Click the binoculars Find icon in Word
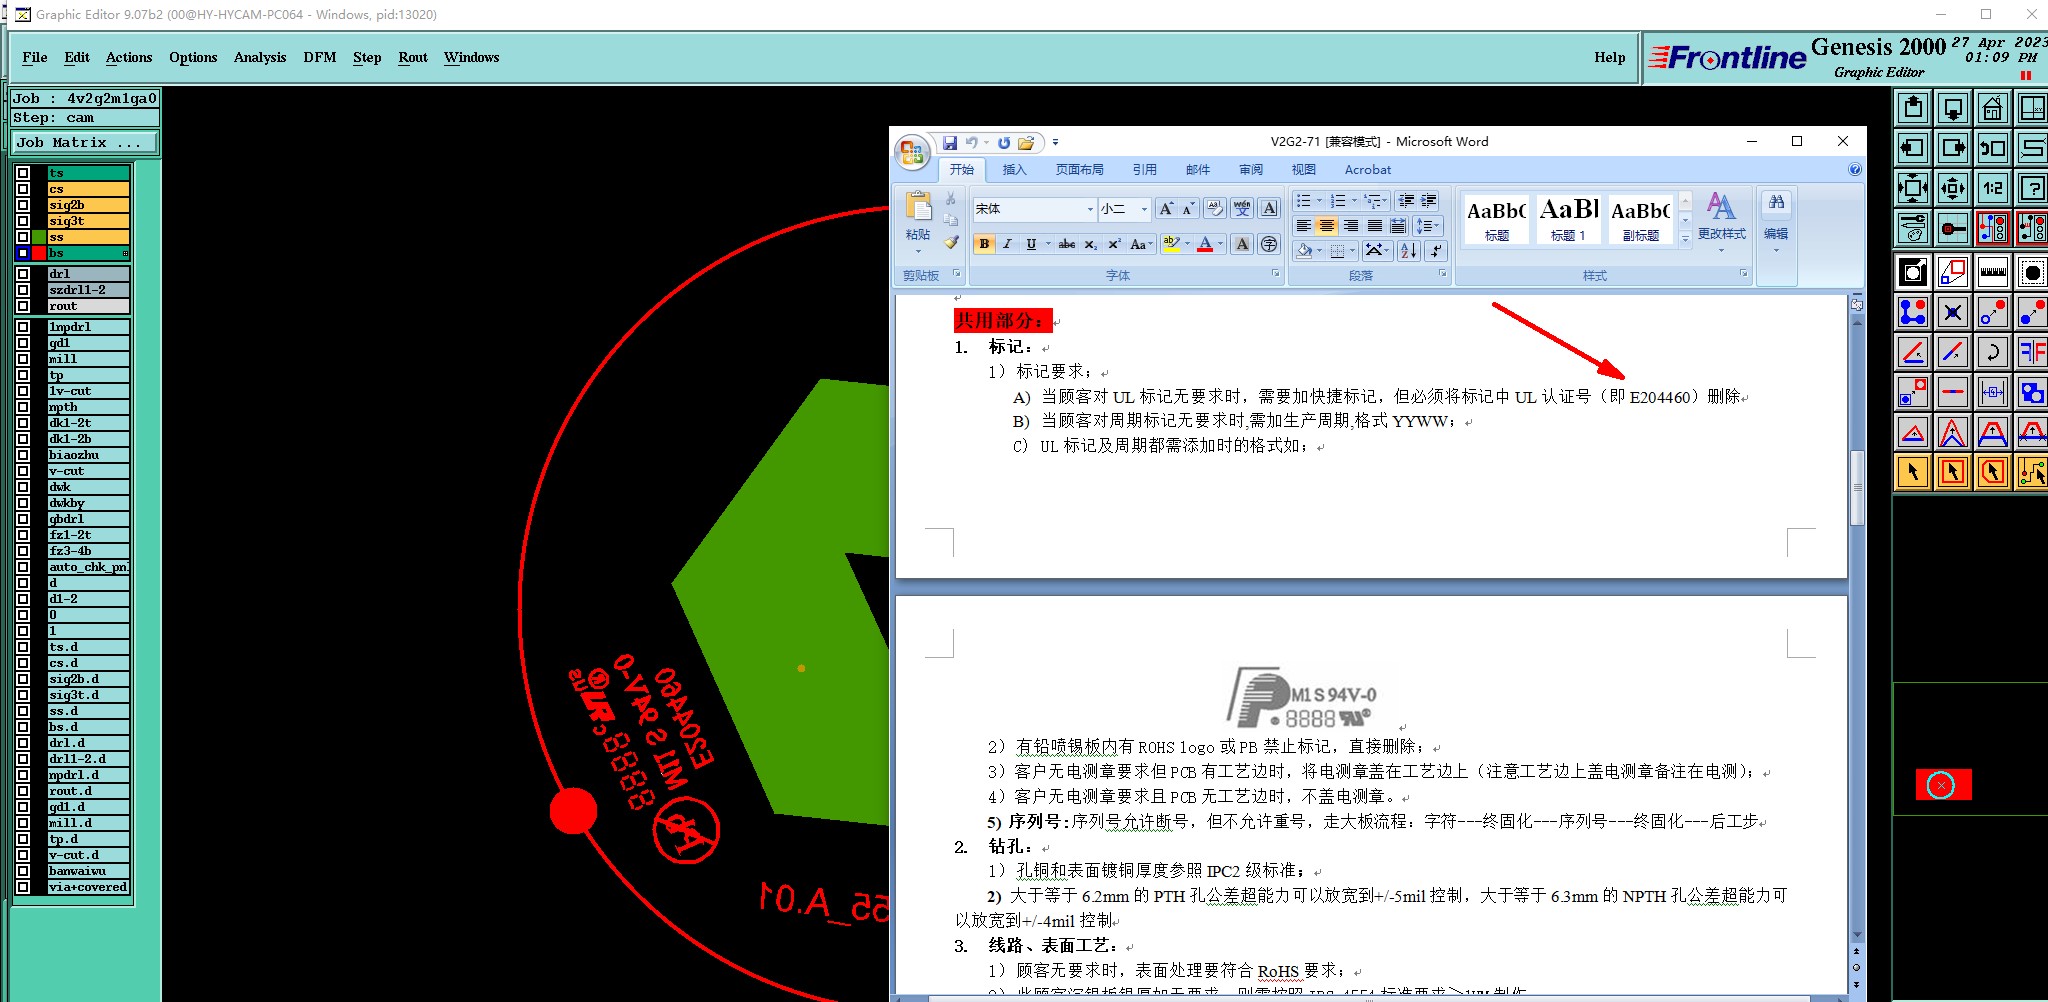The height and width of the screenshot is (1002, 2048). click(1776, 203)
